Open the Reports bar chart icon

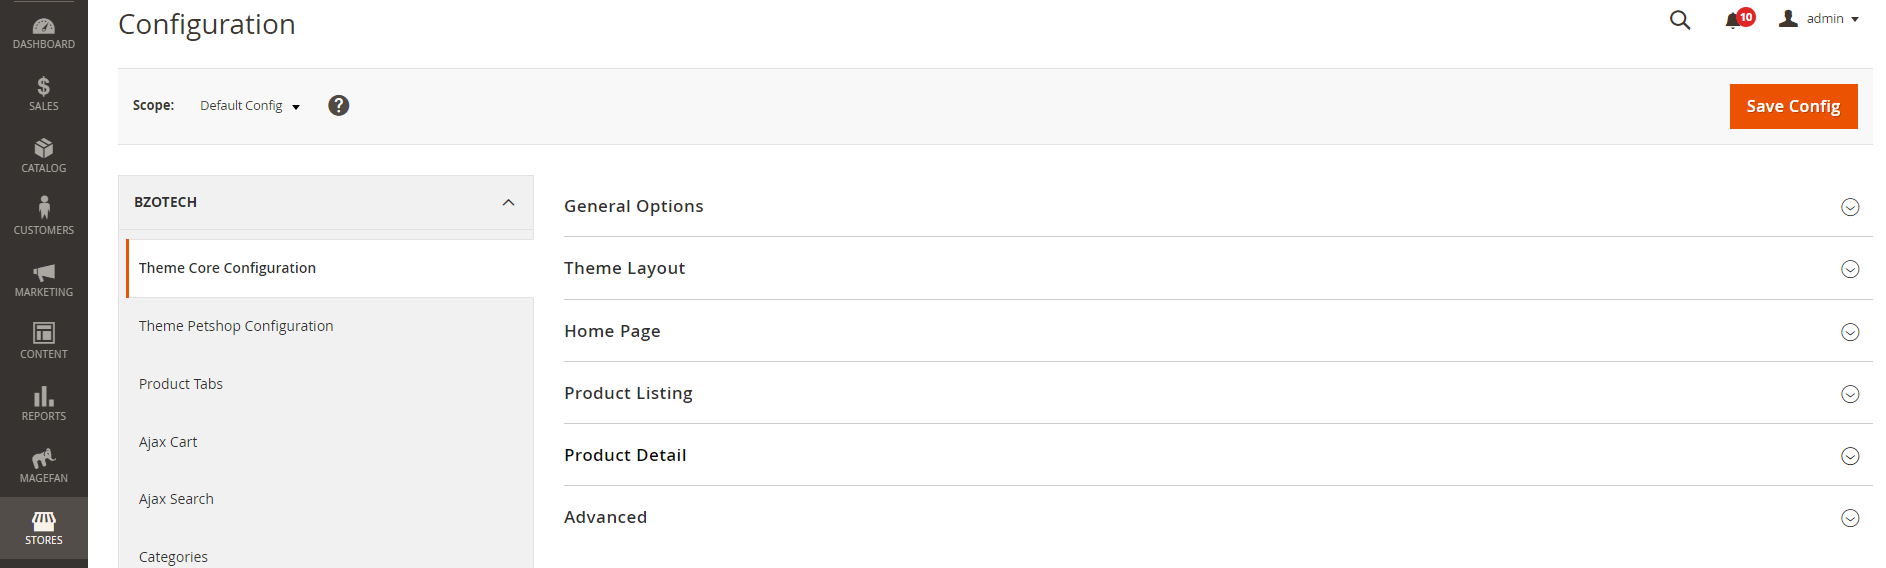tap(44, 404)
